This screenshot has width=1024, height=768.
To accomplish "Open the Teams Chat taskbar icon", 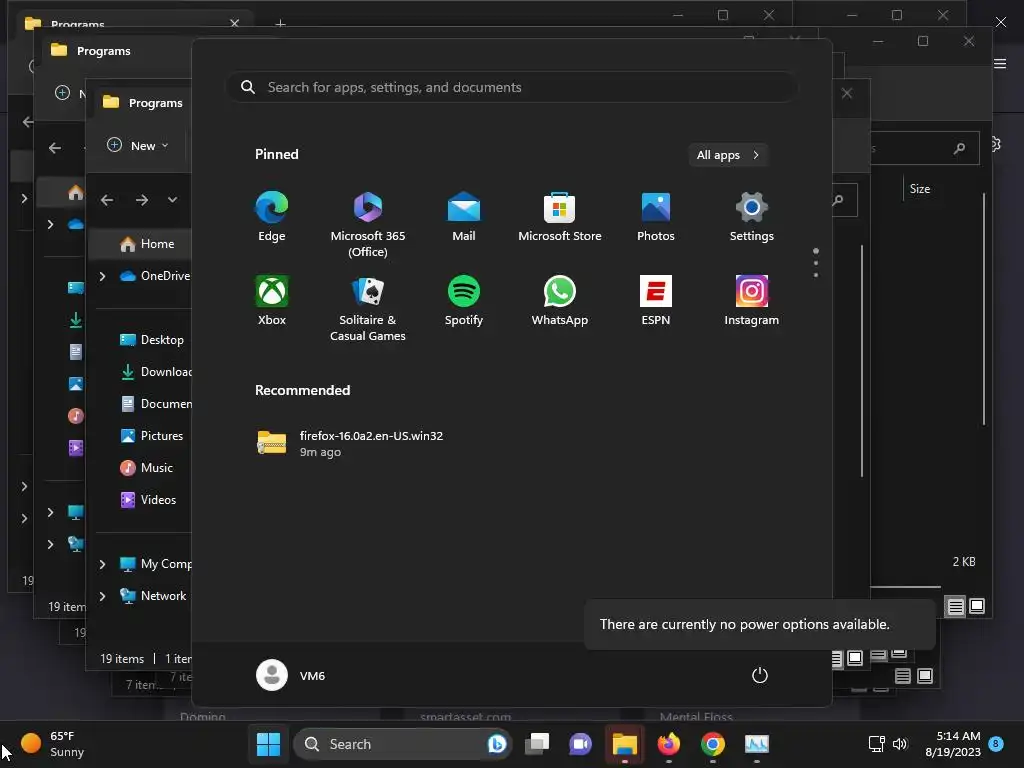I will click(x=580, y=744).
